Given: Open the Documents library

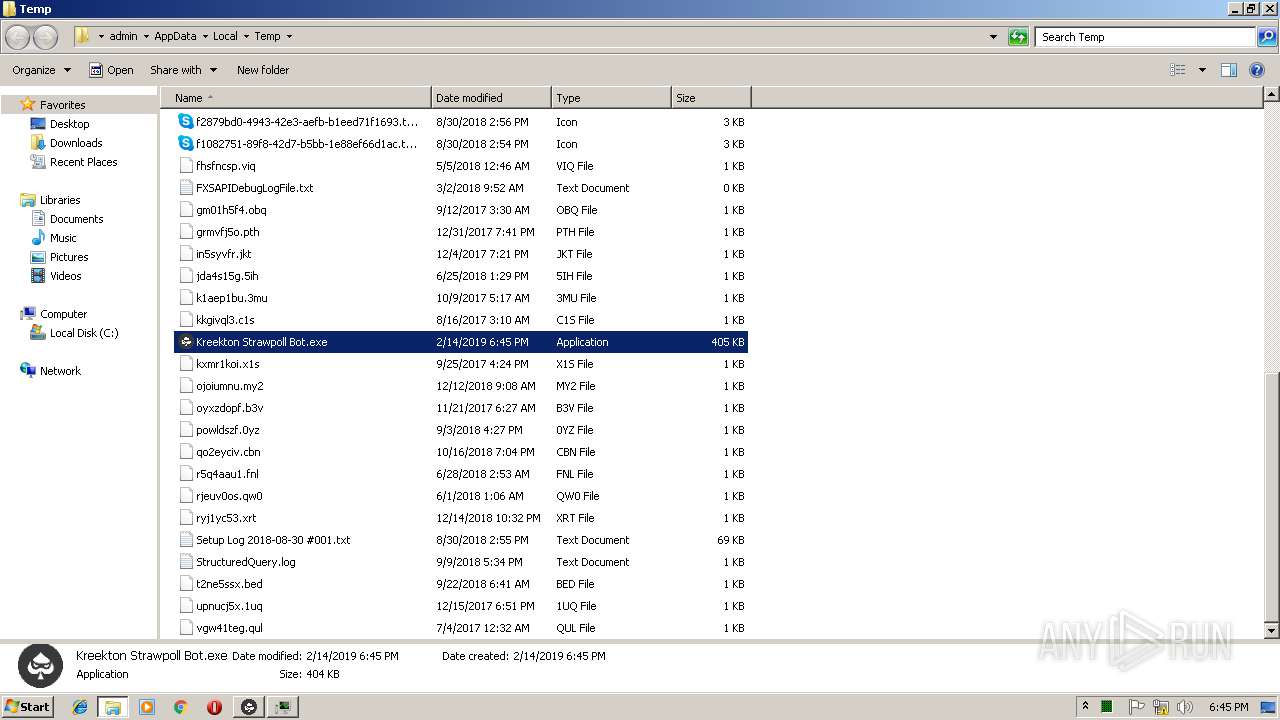Looking at the screenshot, I should point(76,219).
